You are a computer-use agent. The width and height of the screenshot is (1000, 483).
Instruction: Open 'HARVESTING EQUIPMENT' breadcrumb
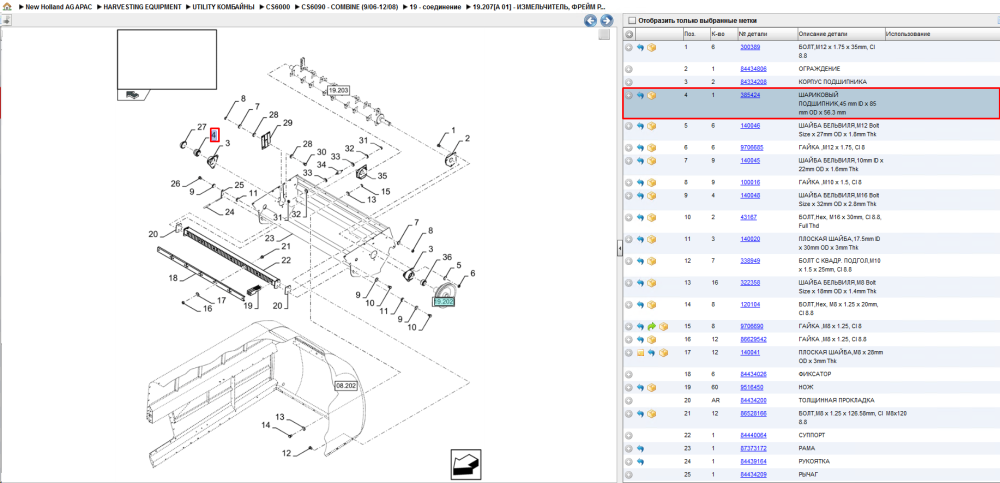(x=143, y=6)
